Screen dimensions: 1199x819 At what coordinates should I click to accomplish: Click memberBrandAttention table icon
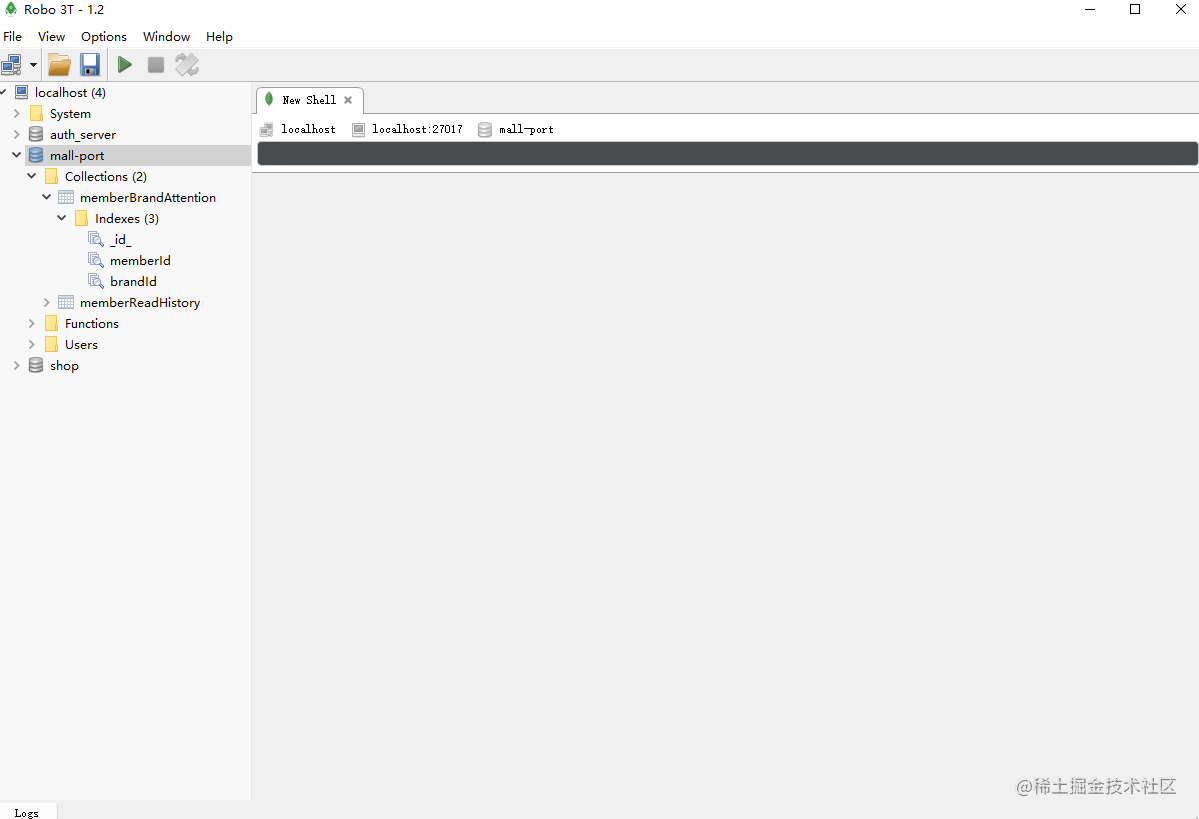[x=67, y=197]
